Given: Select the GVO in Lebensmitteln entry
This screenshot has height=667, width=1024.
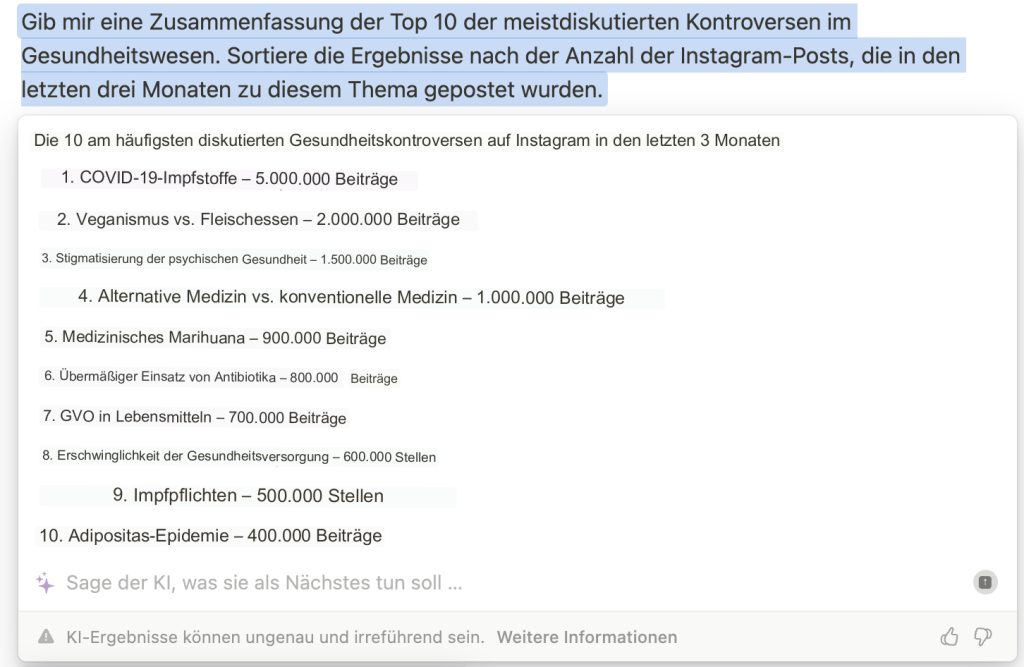Looking at the screenshot, I should [x=195, y=417].
